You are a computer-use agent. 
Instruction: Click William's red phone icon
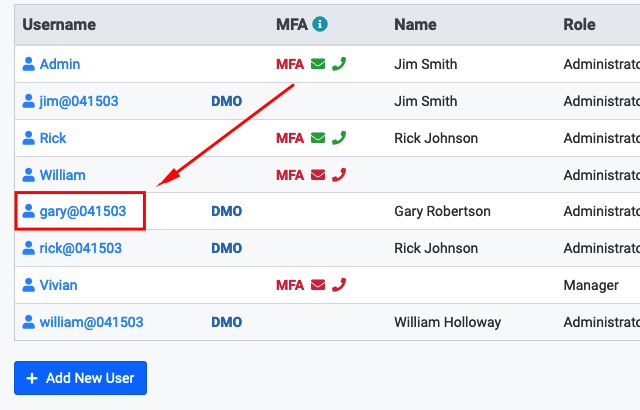339,175
